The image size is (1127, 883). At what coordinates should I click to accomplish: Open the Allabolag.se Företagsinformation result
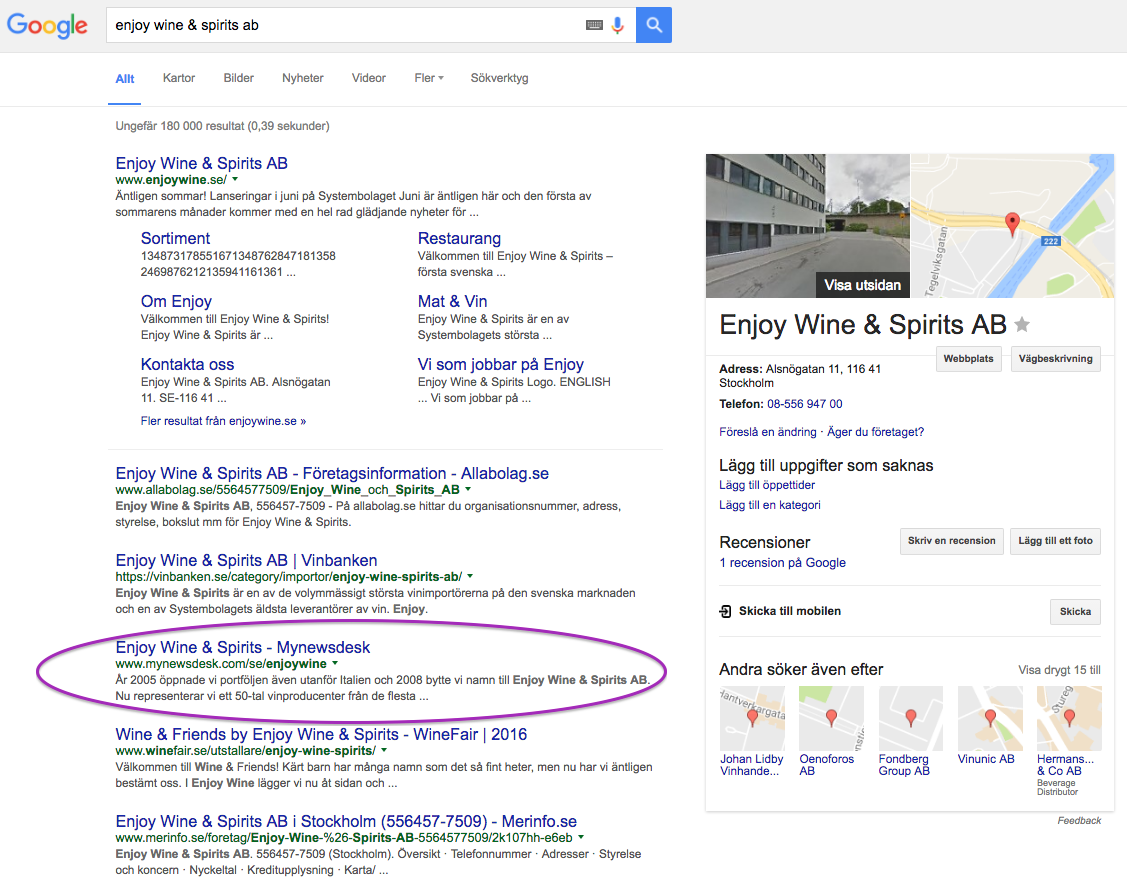332,473
